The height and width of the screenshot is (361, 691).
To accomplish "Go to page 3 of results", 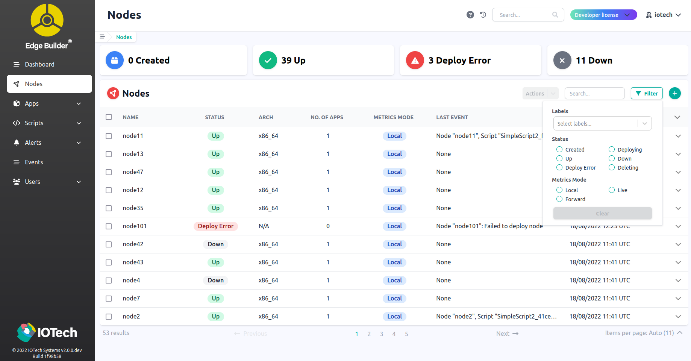I will (x=382, y=334).
